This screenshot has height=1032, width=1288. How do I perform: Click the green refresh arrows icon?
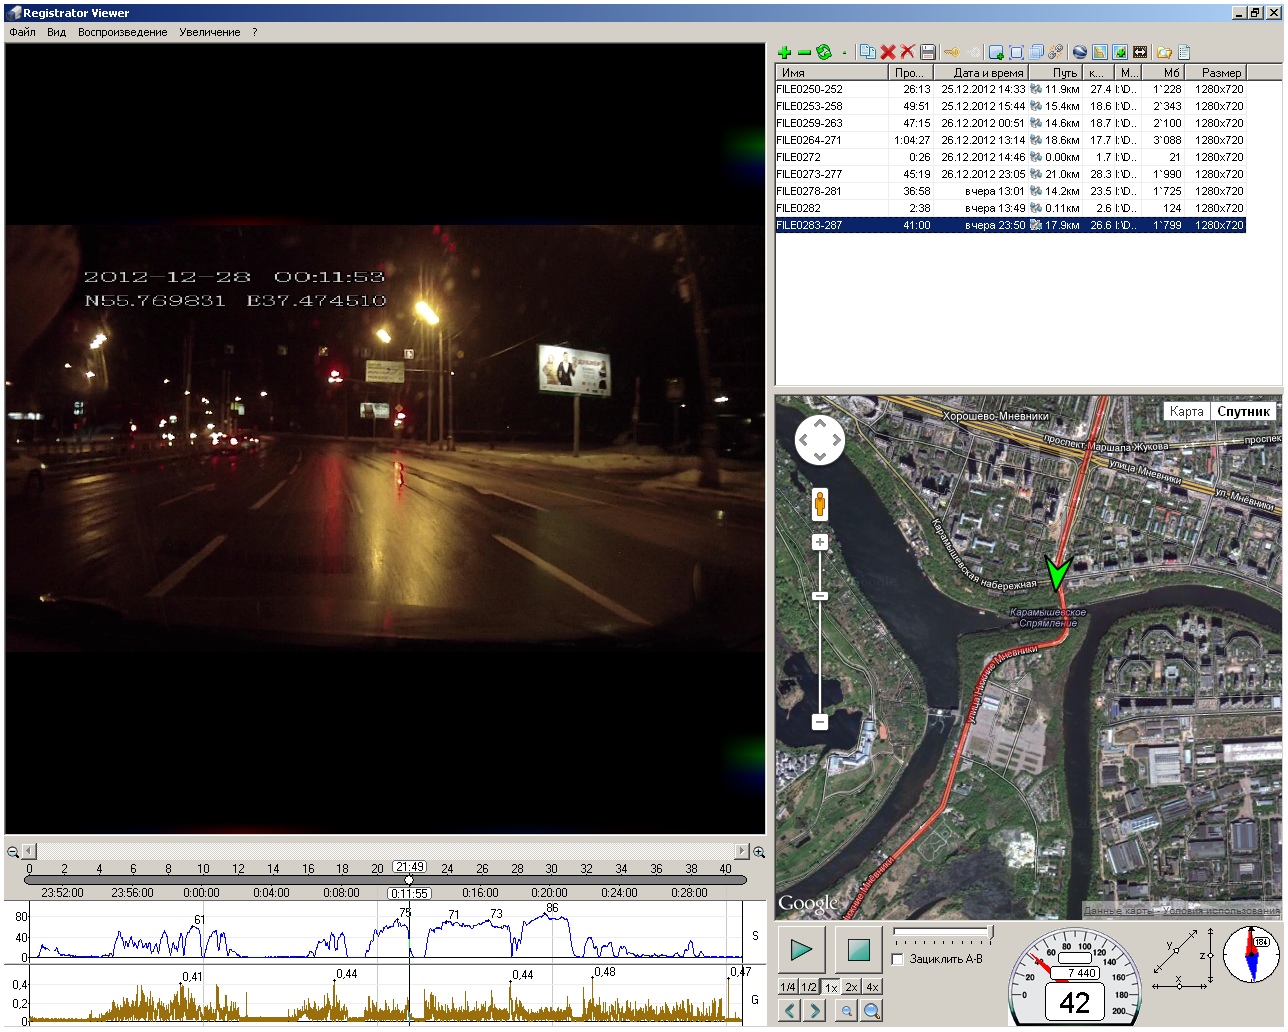(x=824, y=52)
